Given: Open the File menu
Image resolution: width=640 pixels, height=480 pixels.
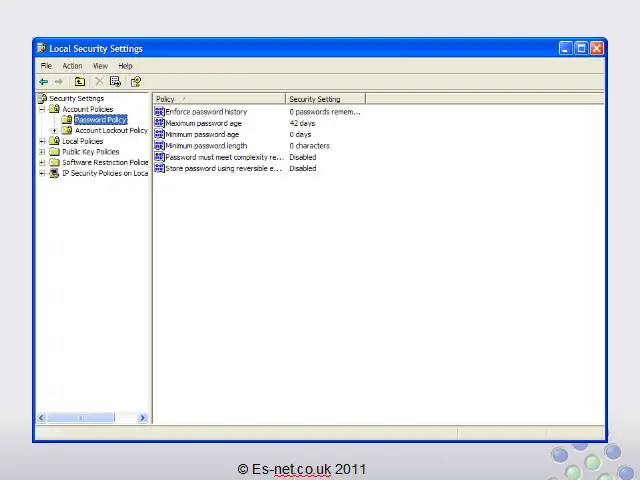Looking at the screenshot, I should tap(46, 66).
